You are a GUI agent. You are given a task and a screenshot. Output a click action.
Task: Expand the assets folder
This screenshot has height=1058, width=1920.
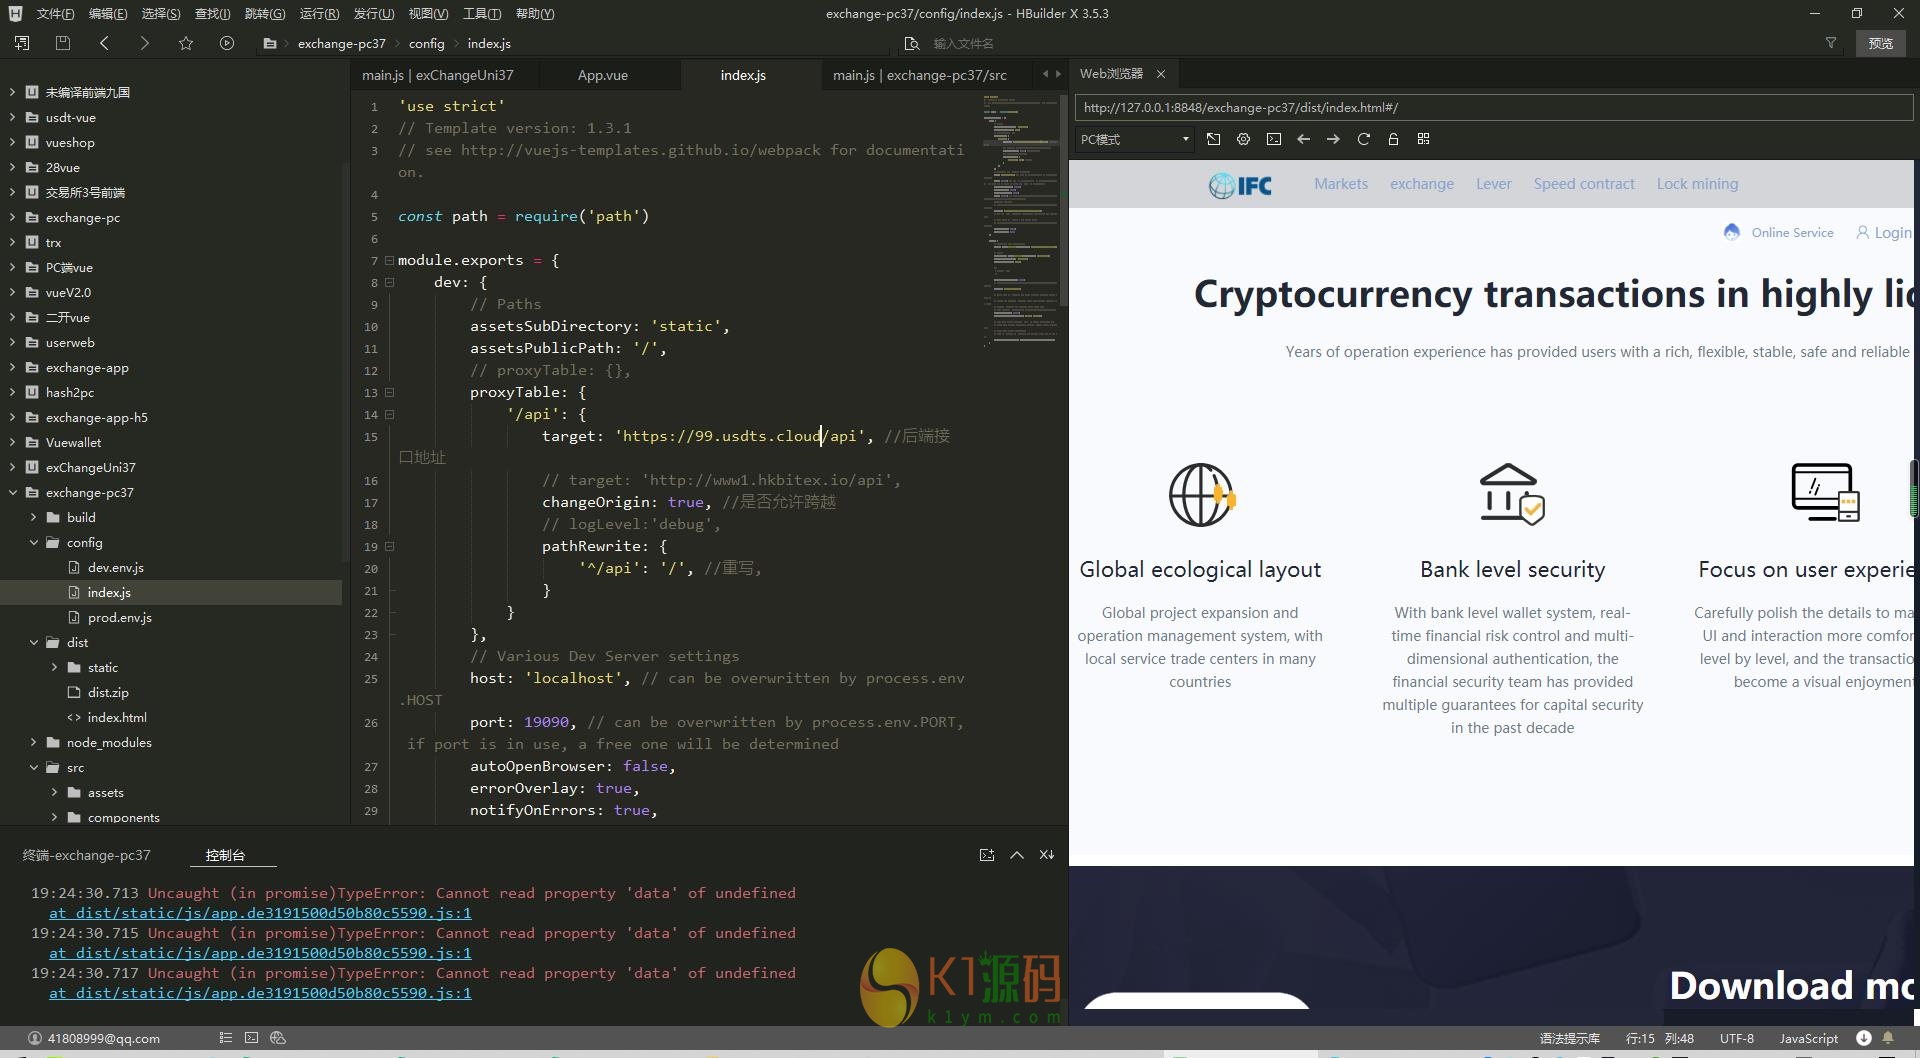click(x=55, y=792)
